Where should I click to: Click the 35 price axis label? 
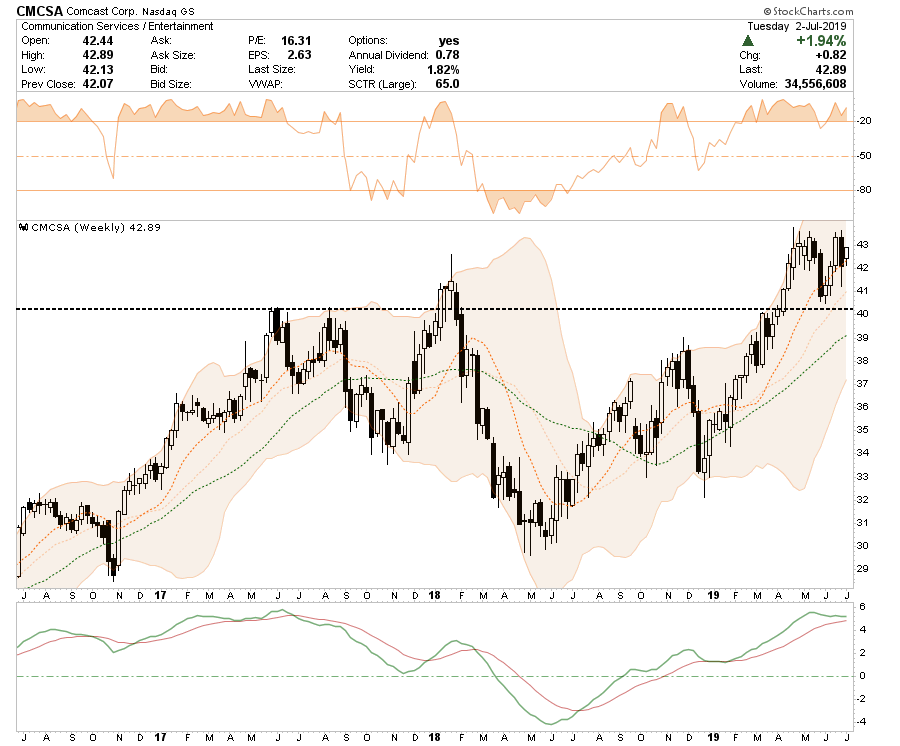862,430
